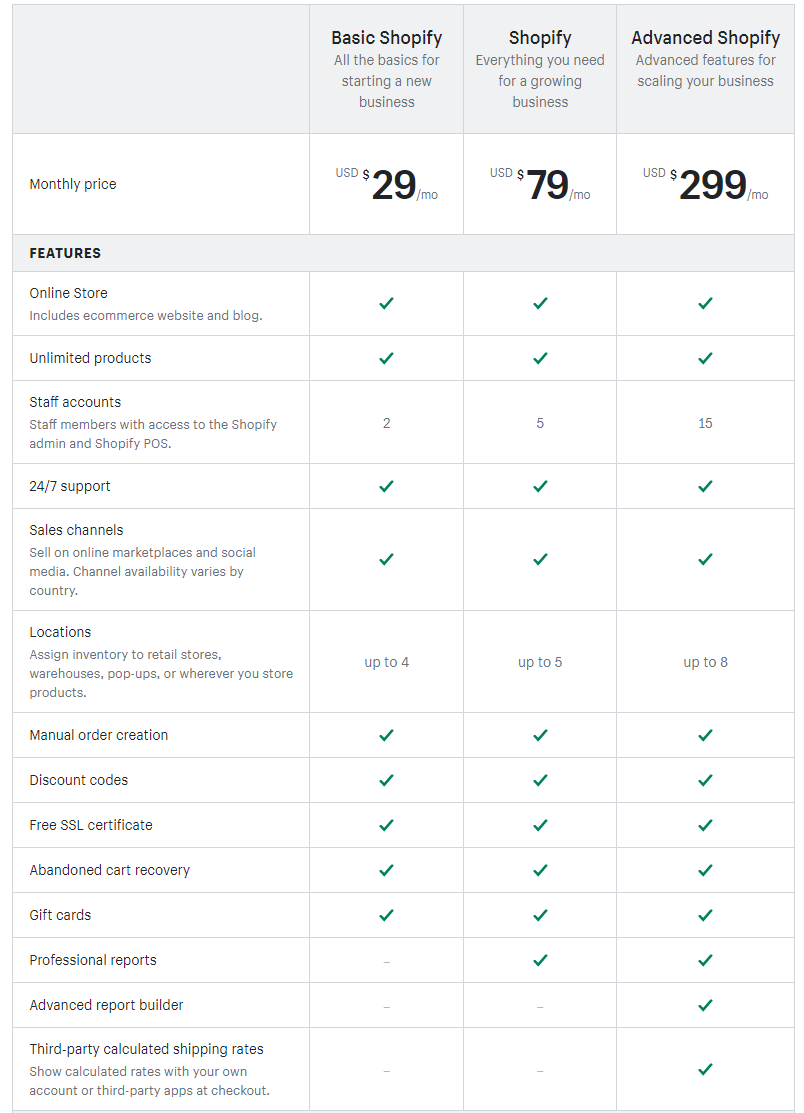Click Unlimited products checkmark in Shopify column
This screenshot has width=804, height=1113.
click(540, 358)
